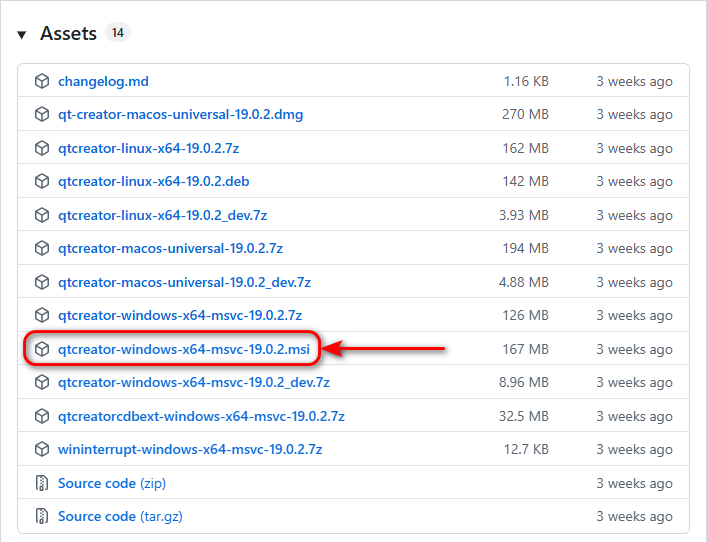707x542 pixels.
Task: Click package icon beside the .msi file
Action: 42,349
